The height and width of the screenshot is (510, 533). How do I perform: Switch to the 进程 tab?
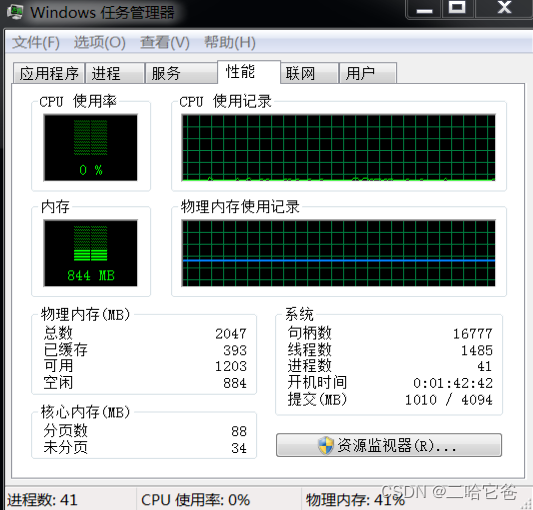115,73
